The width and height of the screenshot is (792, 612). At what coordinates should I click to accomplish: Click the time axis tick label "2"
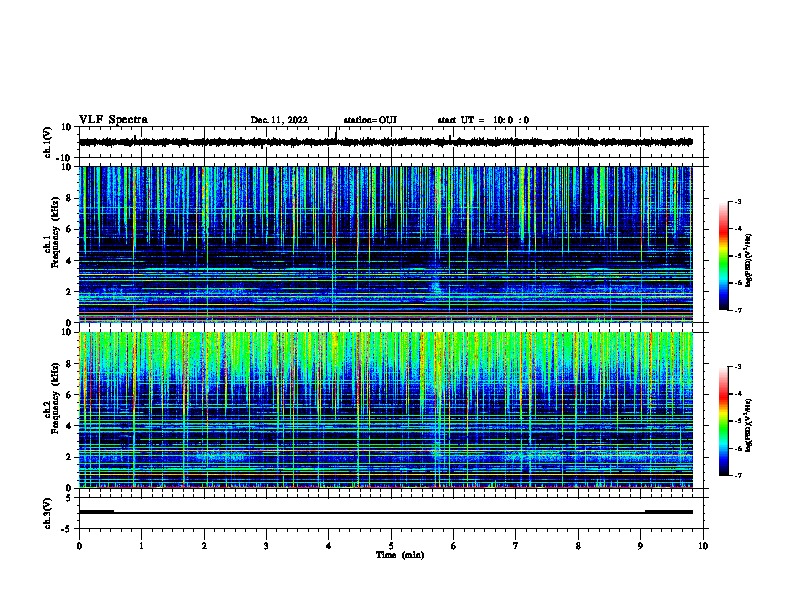click(204, 546)
